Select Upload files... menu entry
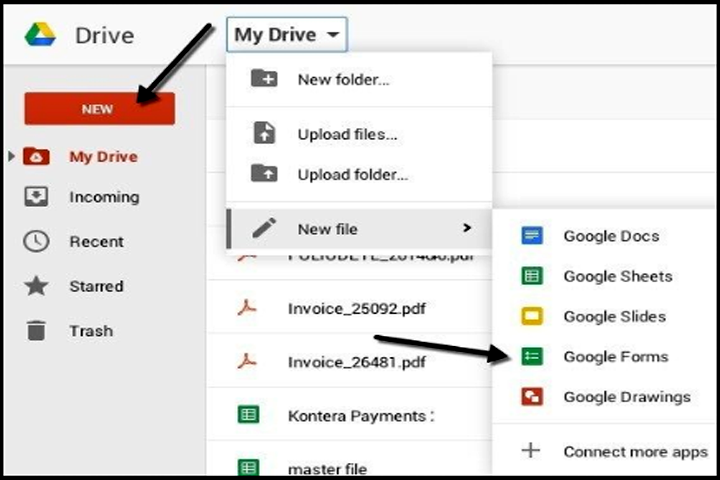The height and width of the screenshot is (480, 720). [359, 134]
